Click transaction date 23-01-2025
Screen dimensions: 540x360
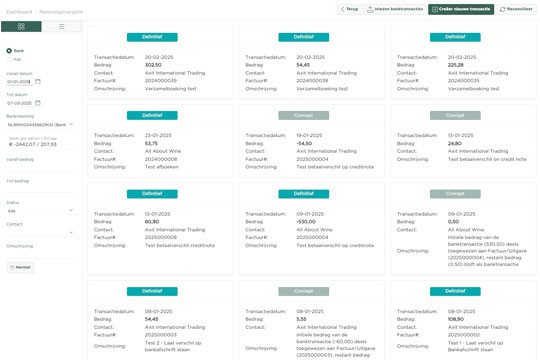point(158,135)
